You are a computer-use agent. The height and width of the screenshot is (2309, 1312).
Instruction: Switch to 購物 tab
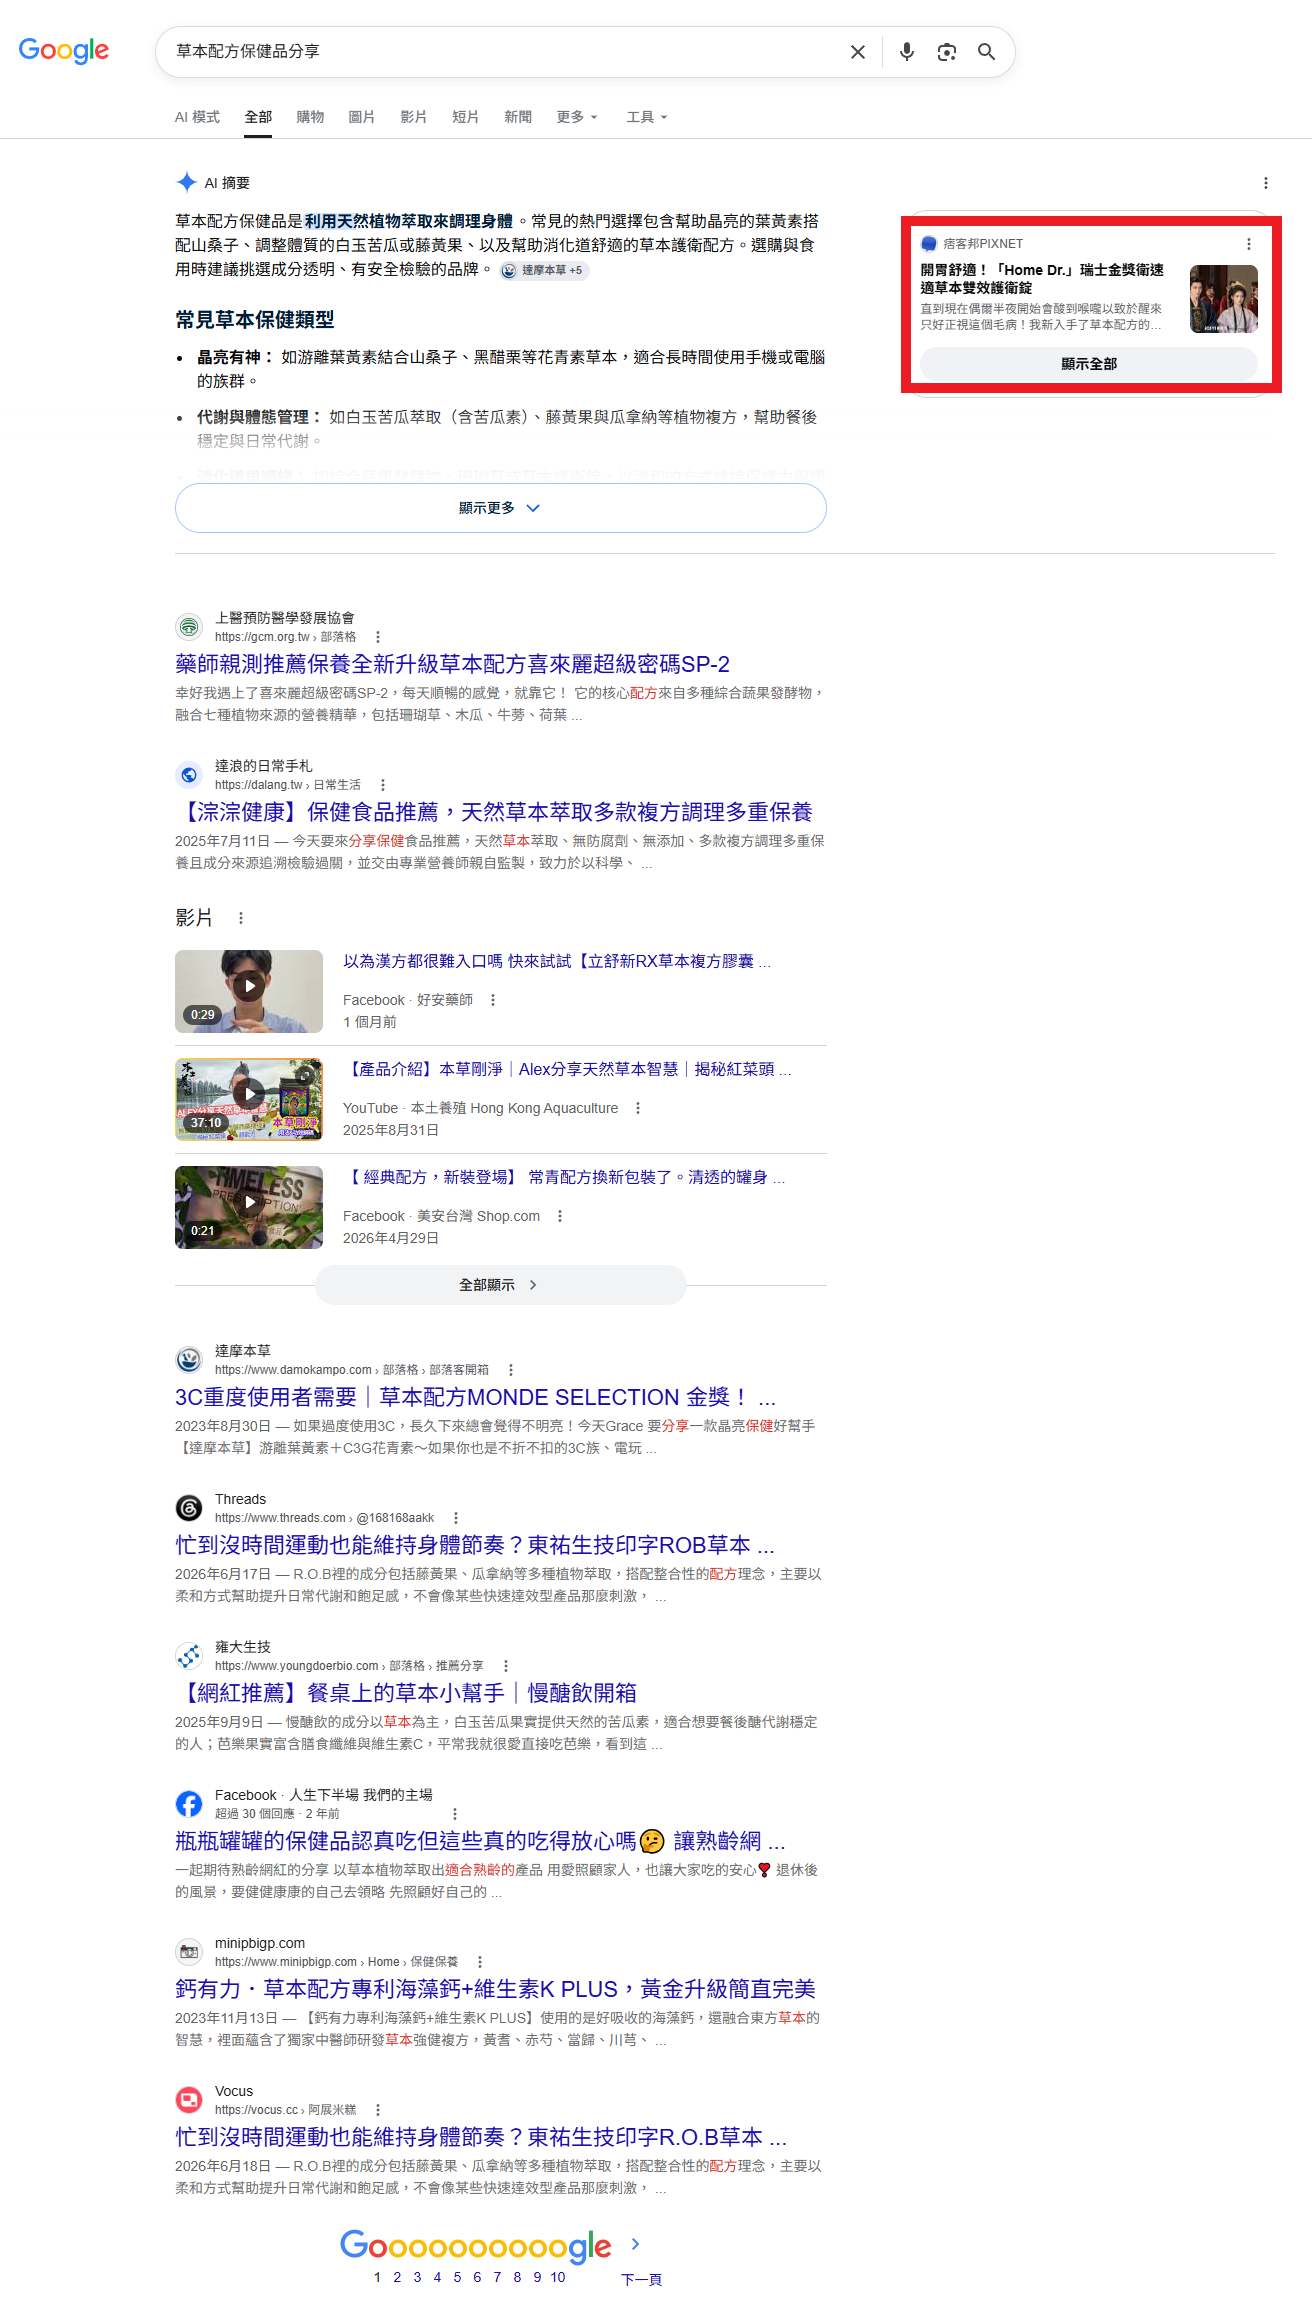coord(310,117)
